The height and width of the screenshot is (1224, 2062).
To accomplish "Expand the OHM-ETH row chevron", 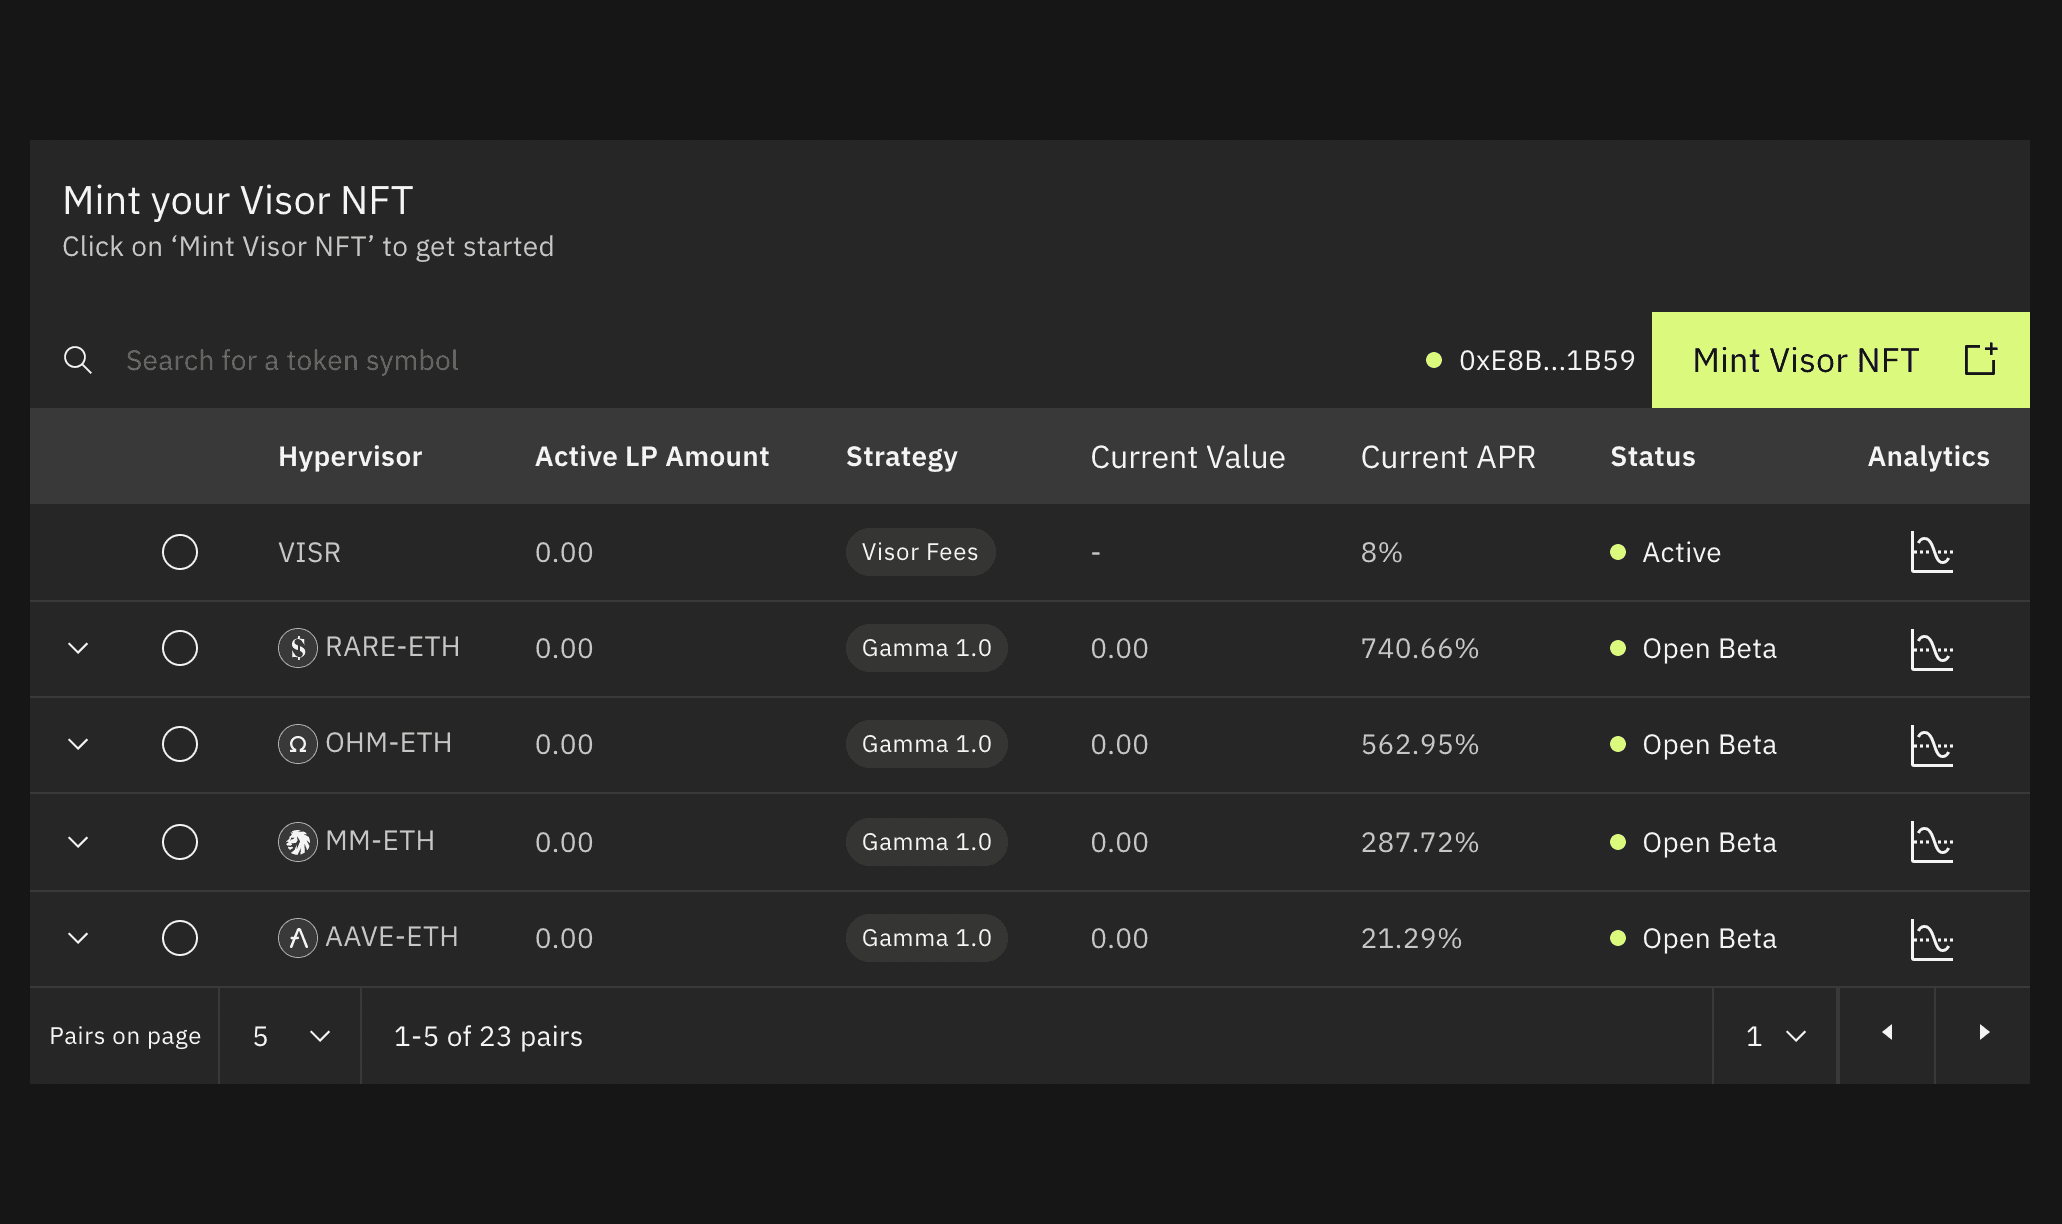I will click(78, 744).
